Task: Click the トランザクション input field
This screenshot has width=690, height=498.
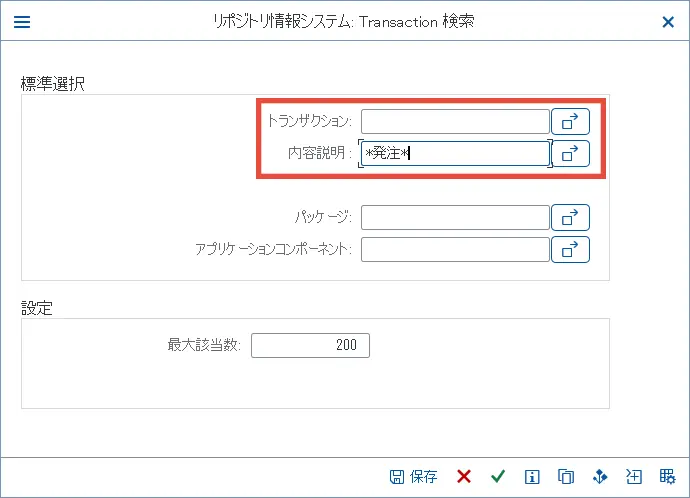Action: (455, 121)
